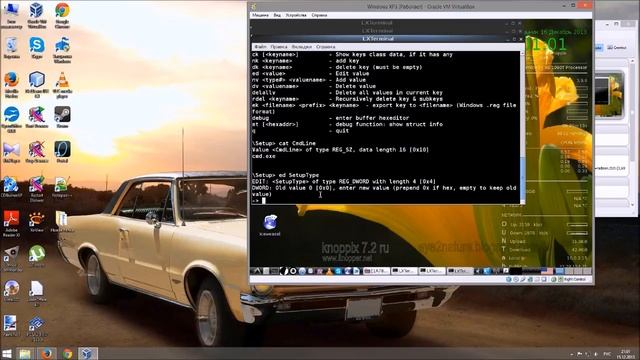
Task: Open the desktop icon inside the Knoppix VM
Action: (x=270, y=224)
